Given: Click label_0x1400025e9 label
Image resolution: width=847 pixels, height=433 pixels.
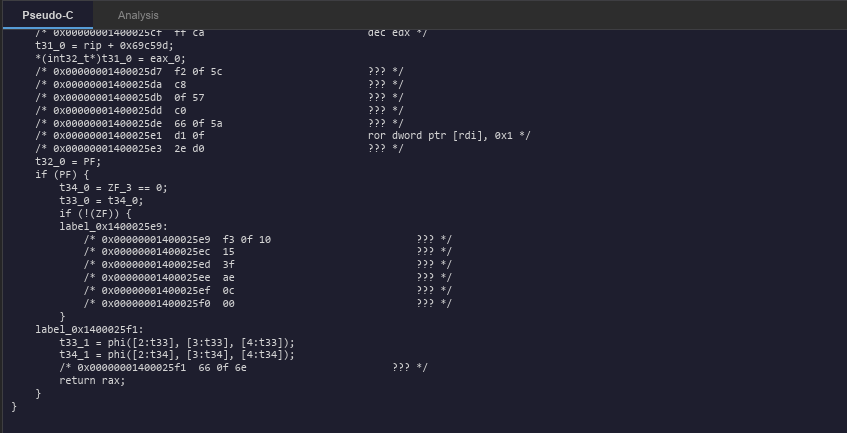Looking at the screenshot, I should [113, 226].
